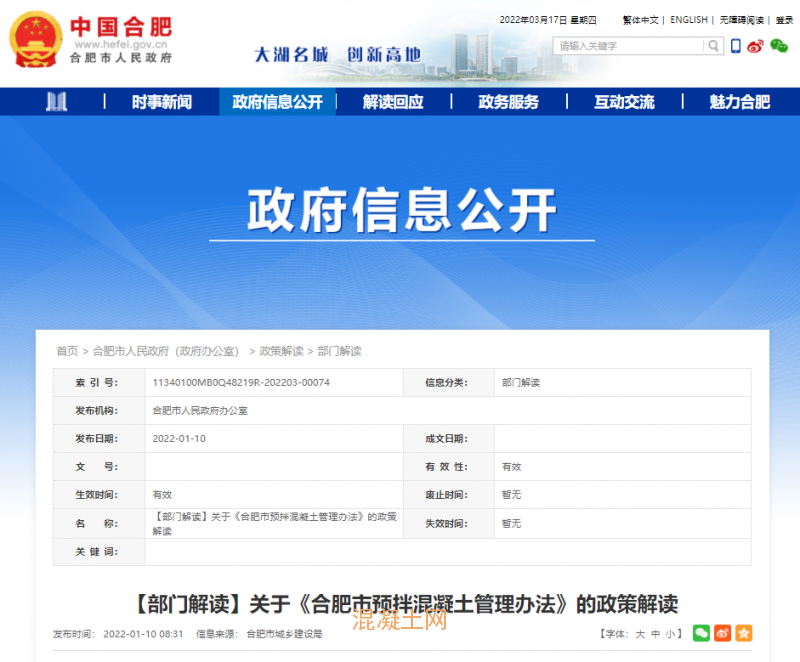Share article via orange Weibo icon
Viewport: 800px width, 662px height.
[722, 633]
